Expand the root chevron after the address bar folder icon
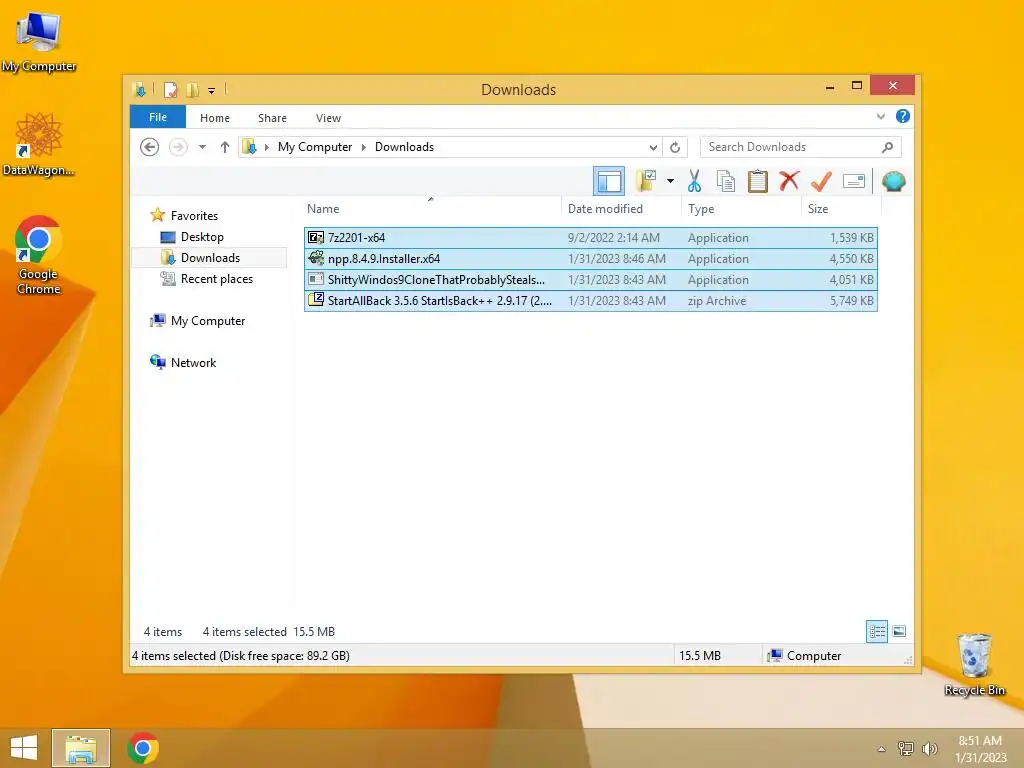This screenshot has width=1024, height=768. [266, 147]
